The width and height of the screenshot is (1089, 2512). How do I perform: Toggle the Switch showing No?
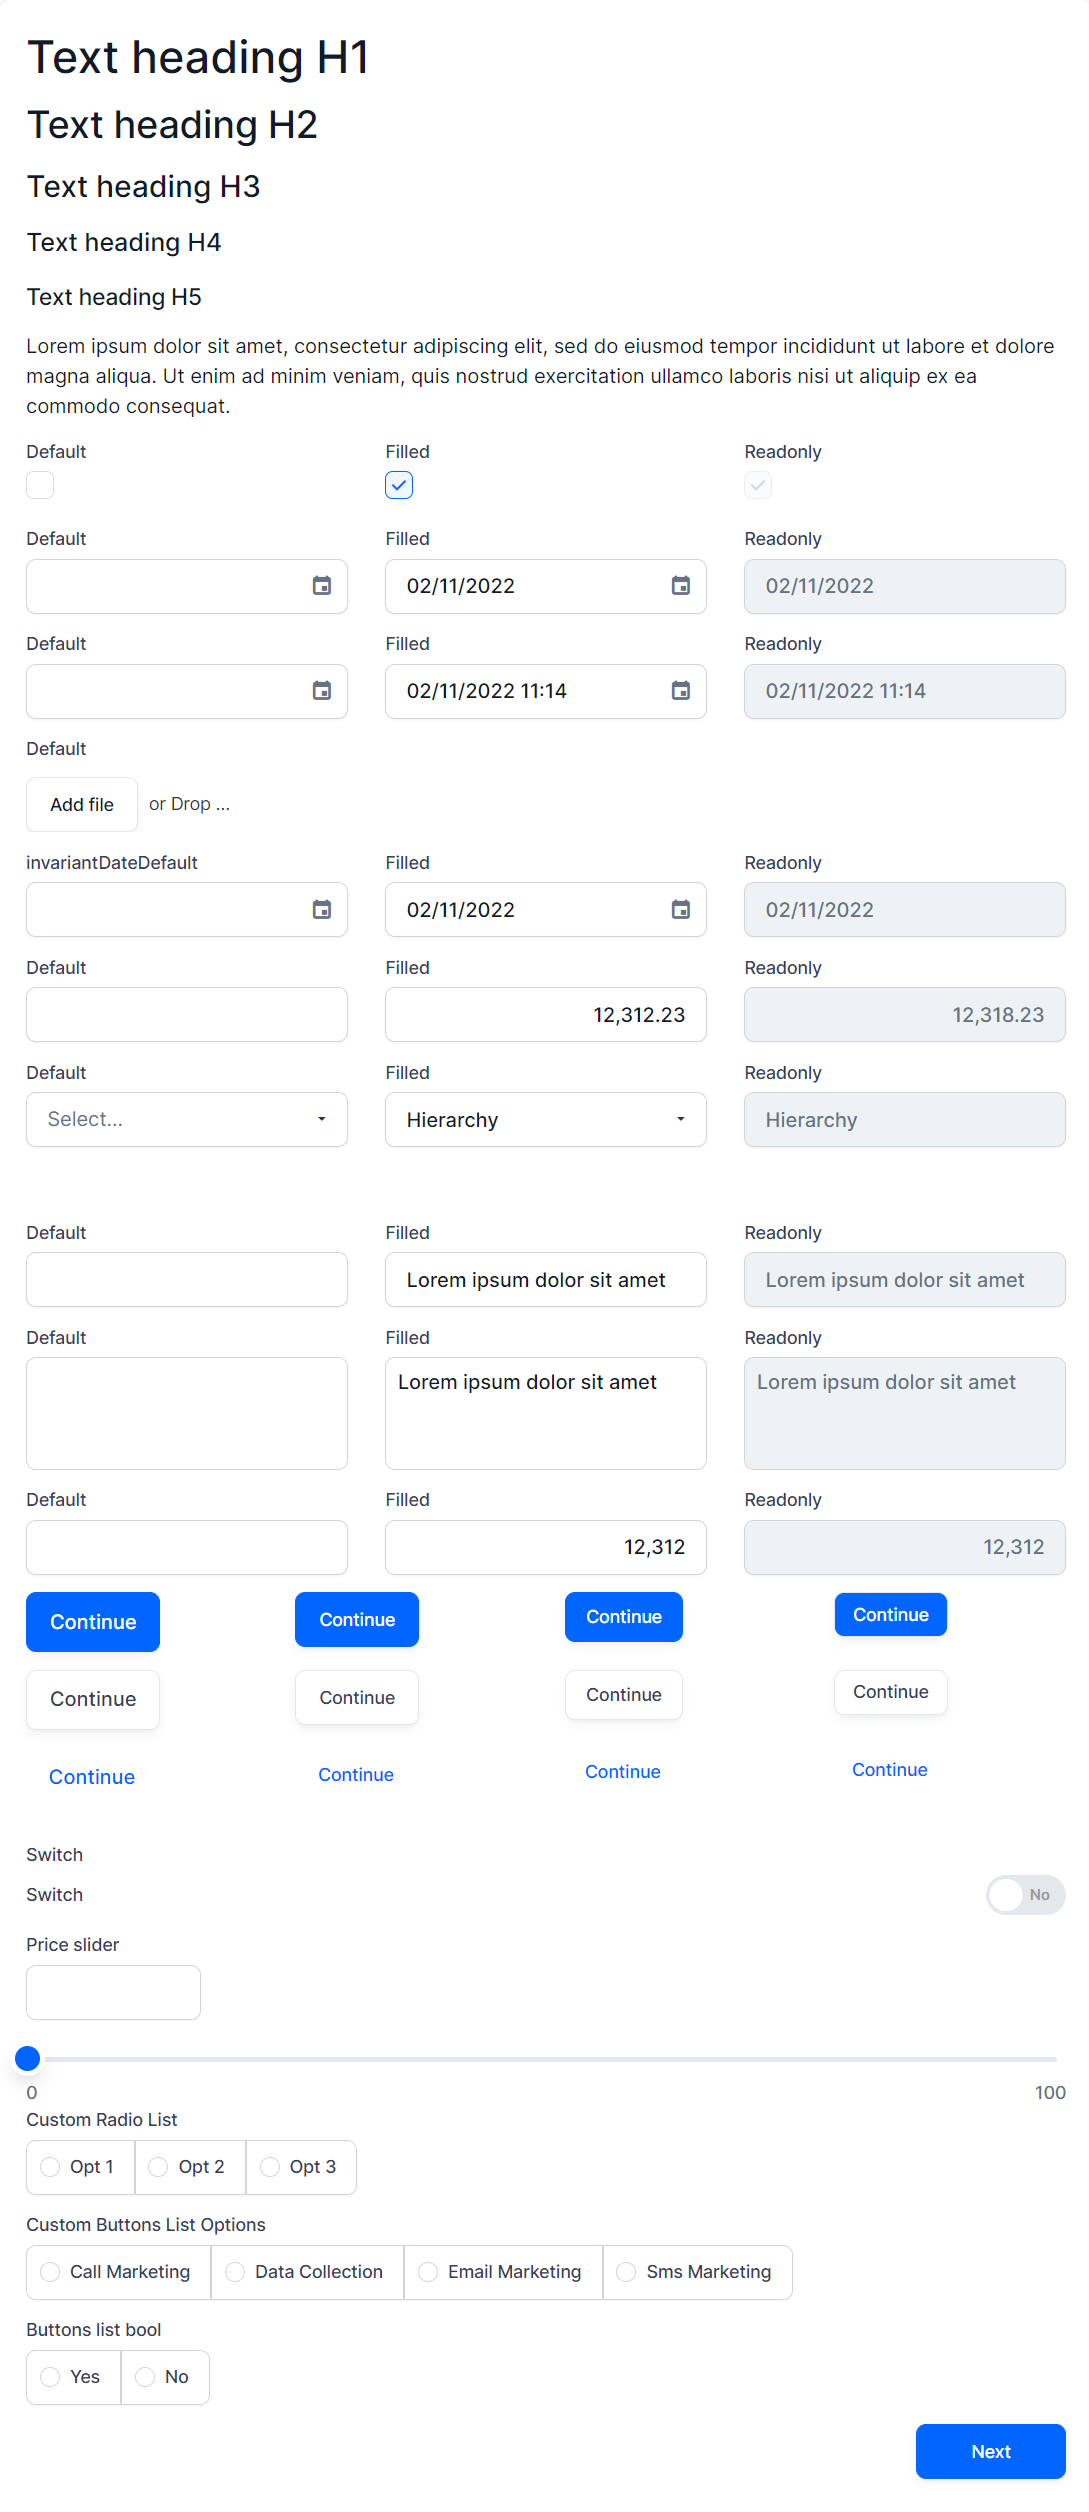pyautogui.click(x=1025, y=1895)
